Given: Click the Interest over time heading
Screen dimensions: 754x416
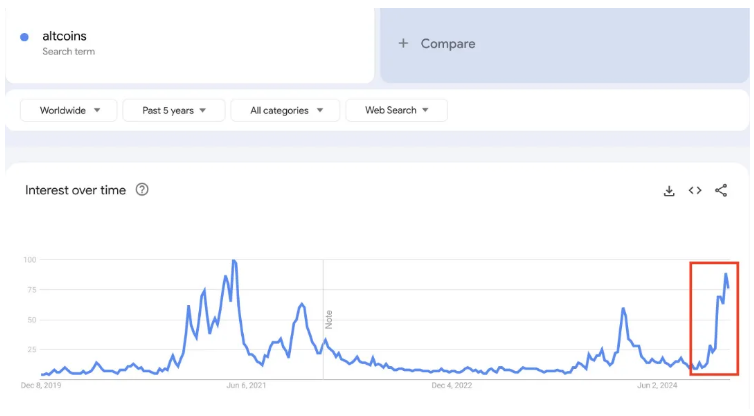Looking at the screenshot, I should point(75,190).
